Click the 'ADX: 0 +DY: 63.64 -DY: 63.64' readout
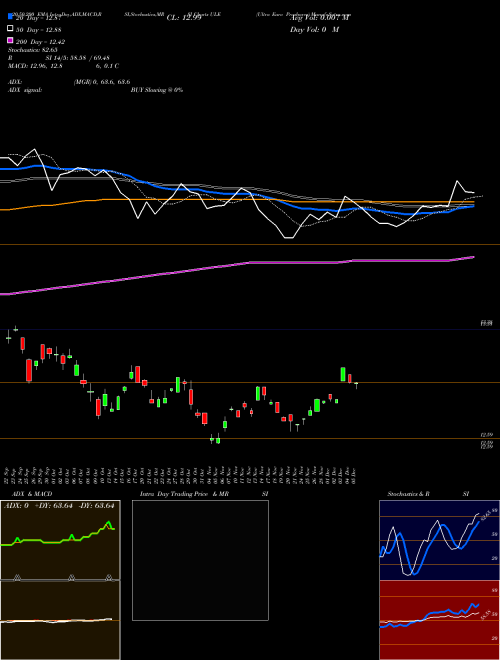This screenshot has width=500, height=660. pos(59,506)
